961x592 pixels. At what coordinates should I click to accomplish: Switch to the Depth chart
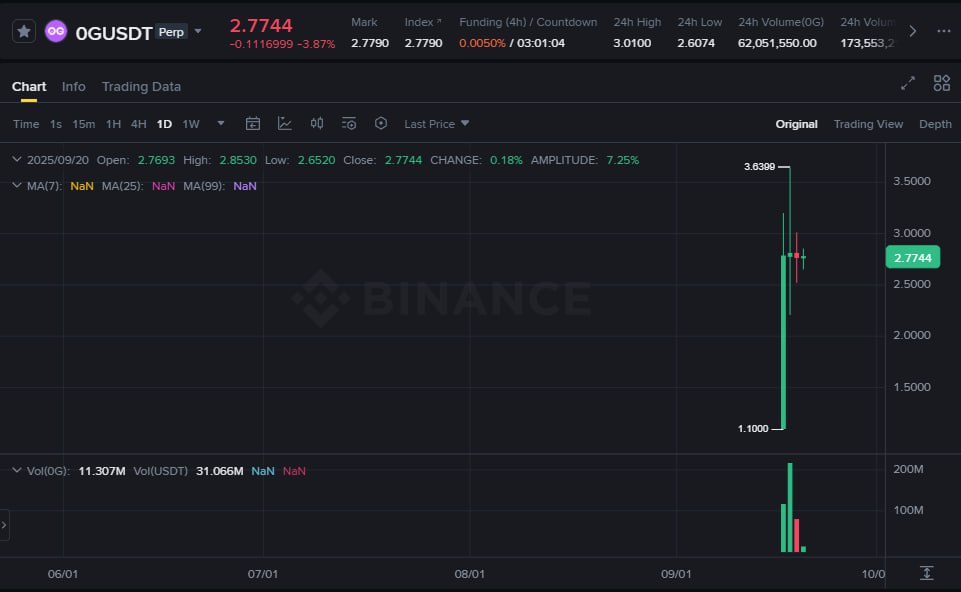[x=935, y=124]
